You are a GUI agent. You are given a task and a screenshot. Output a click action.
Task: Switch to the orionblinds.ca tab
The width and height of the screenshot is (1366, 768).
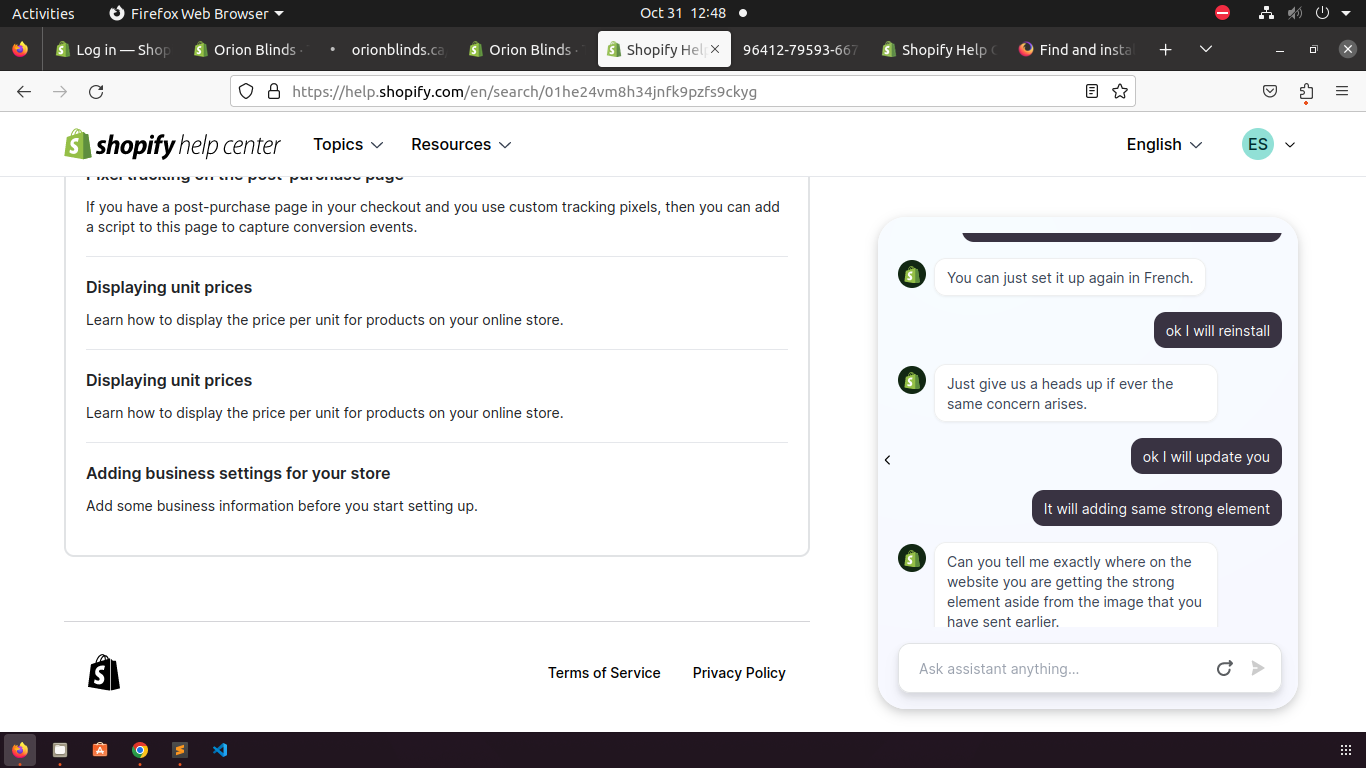tap(397, 50)
